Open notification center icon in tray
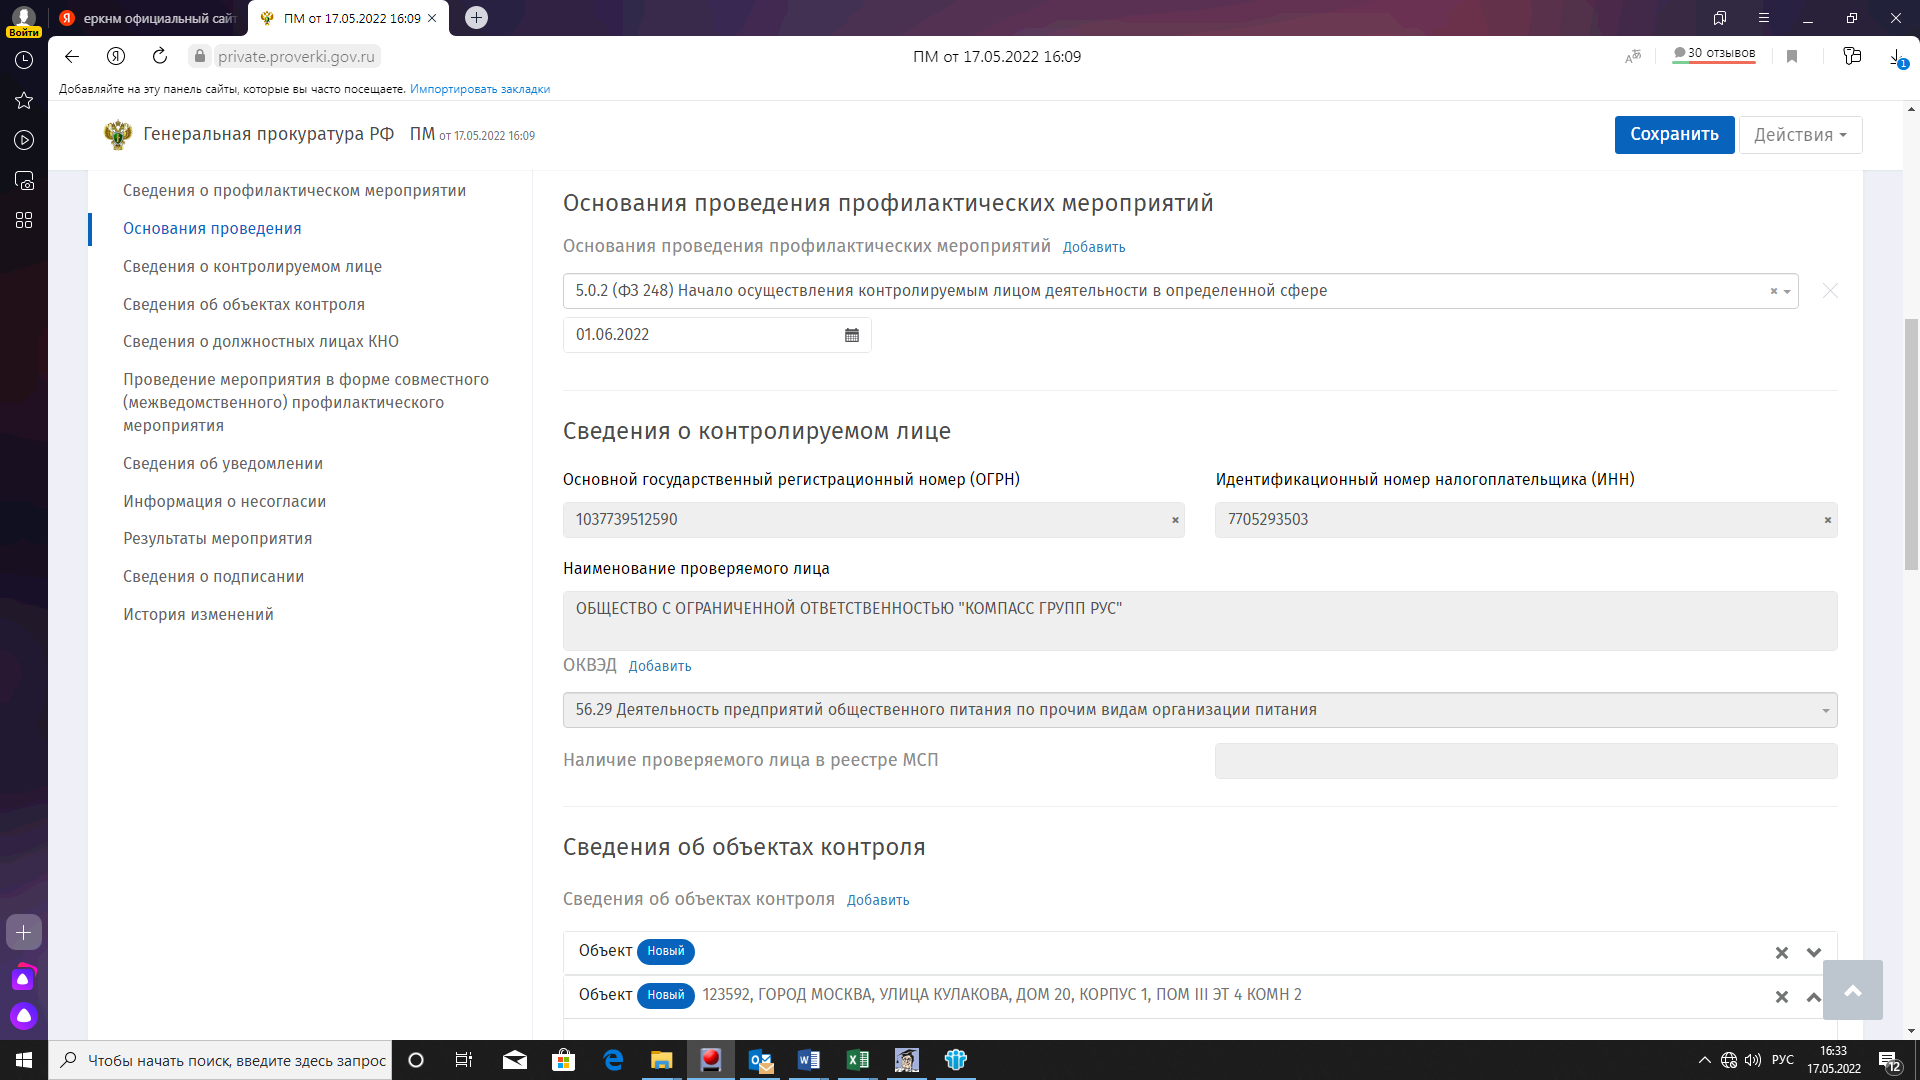Screen dimensions: 1920x1080 (x=1889, y=1061)
